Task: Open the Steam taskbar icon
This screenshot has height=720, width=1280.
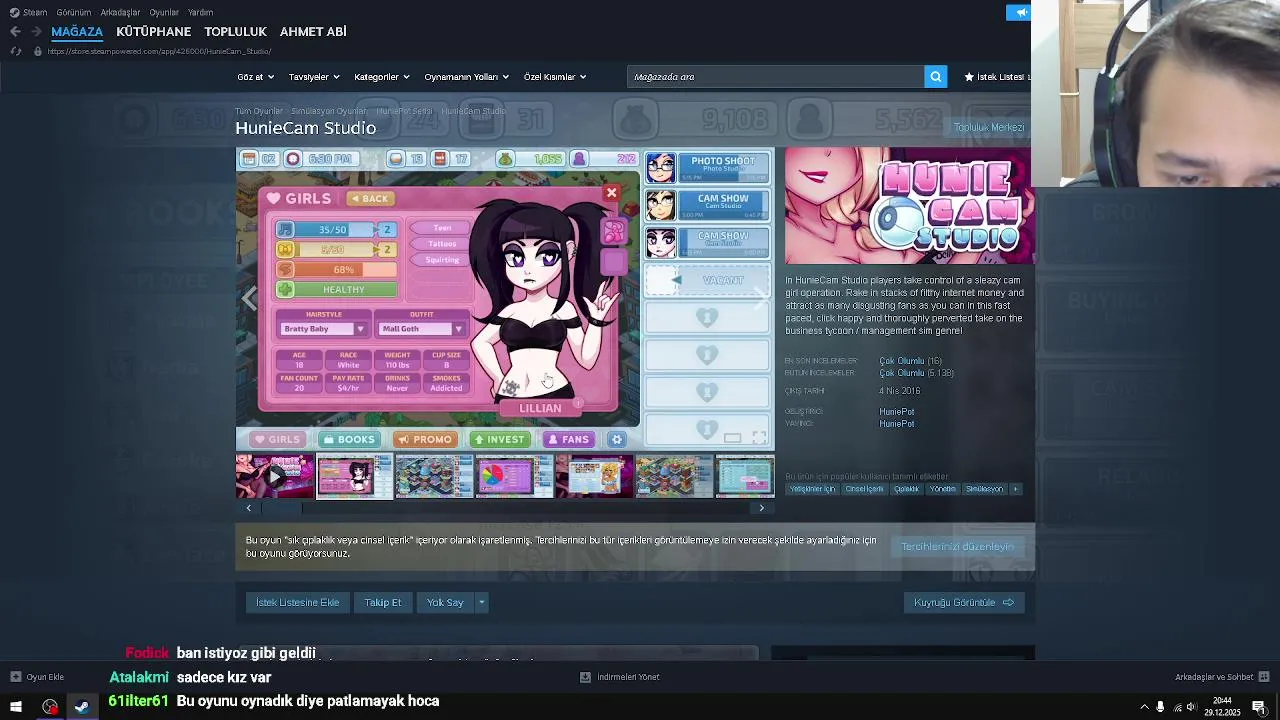Action: [82, 707]
